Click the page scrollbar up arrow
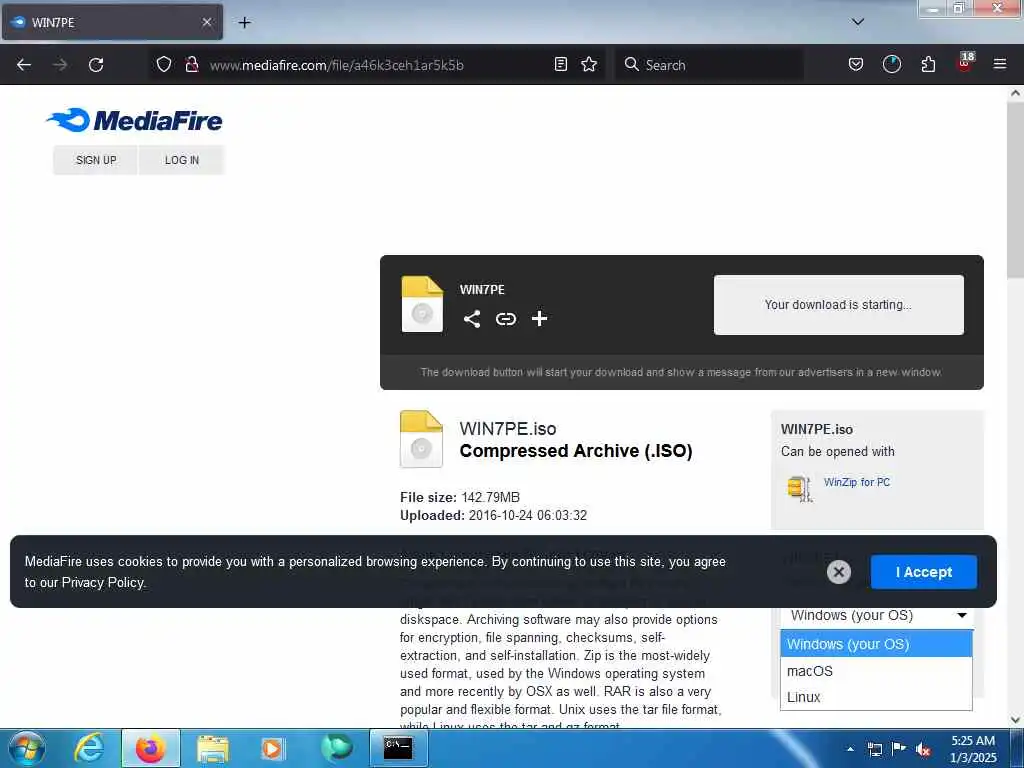Viewport: 1024px width, 768px height. 1015,93
